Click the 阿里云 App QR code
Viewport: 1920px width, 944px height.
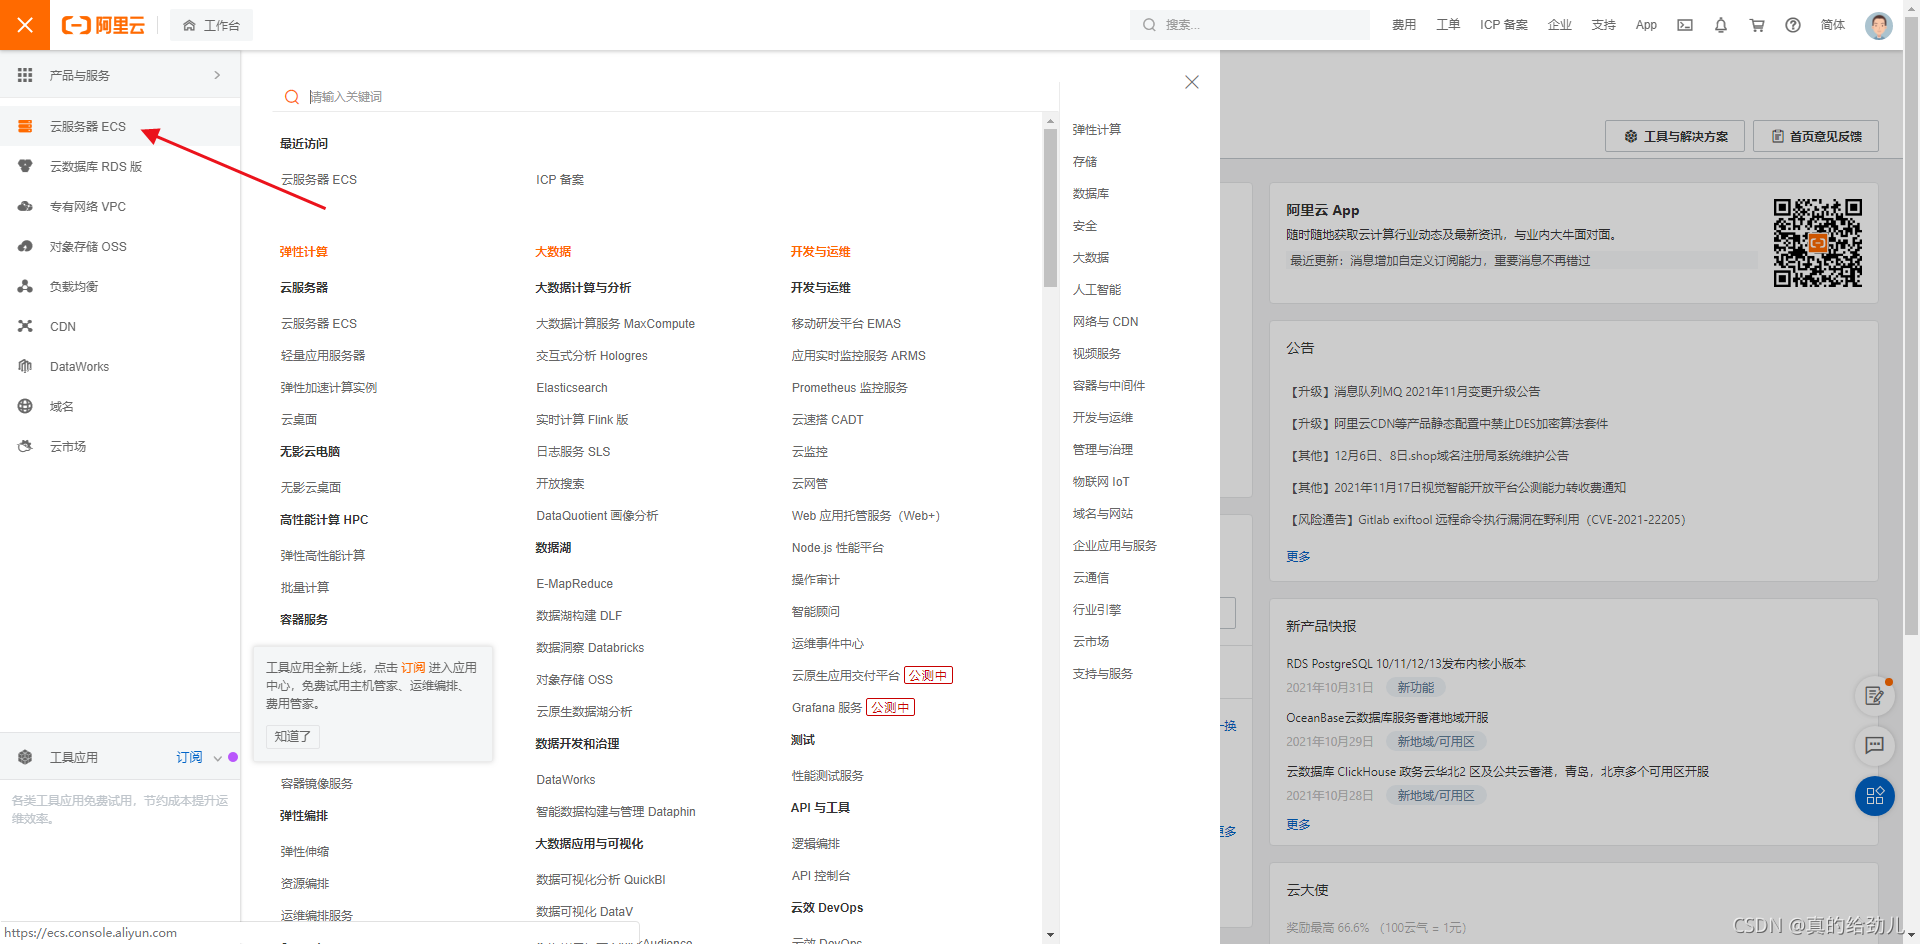[x=1818, y=243]
